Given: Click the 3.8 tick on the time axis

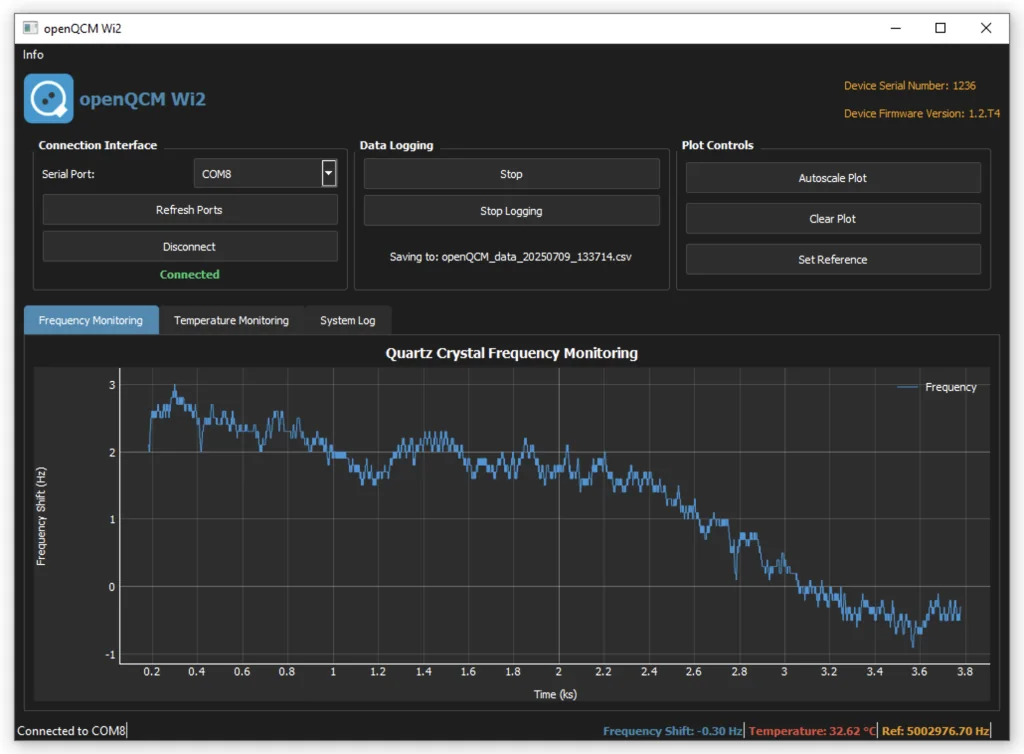Looking at the screenshot, I should tap(965, 671).
